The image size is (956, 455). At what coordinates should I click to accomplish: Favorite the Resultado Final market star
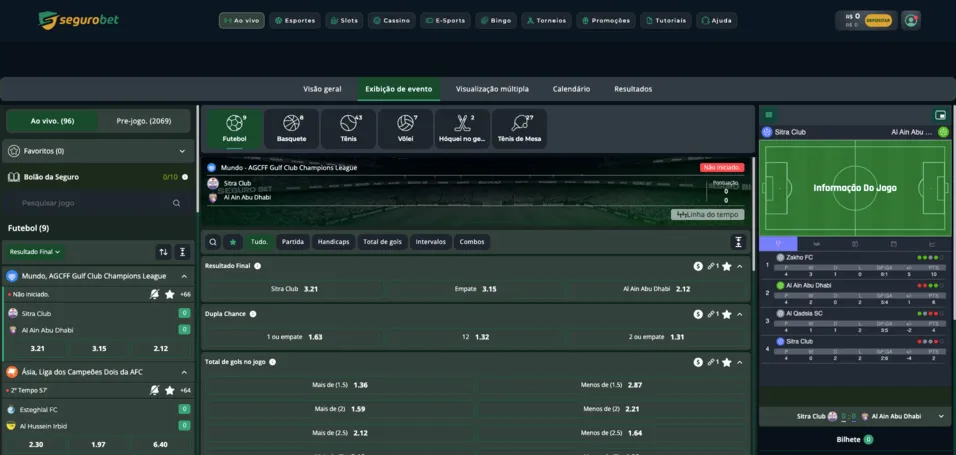(727, 267)
